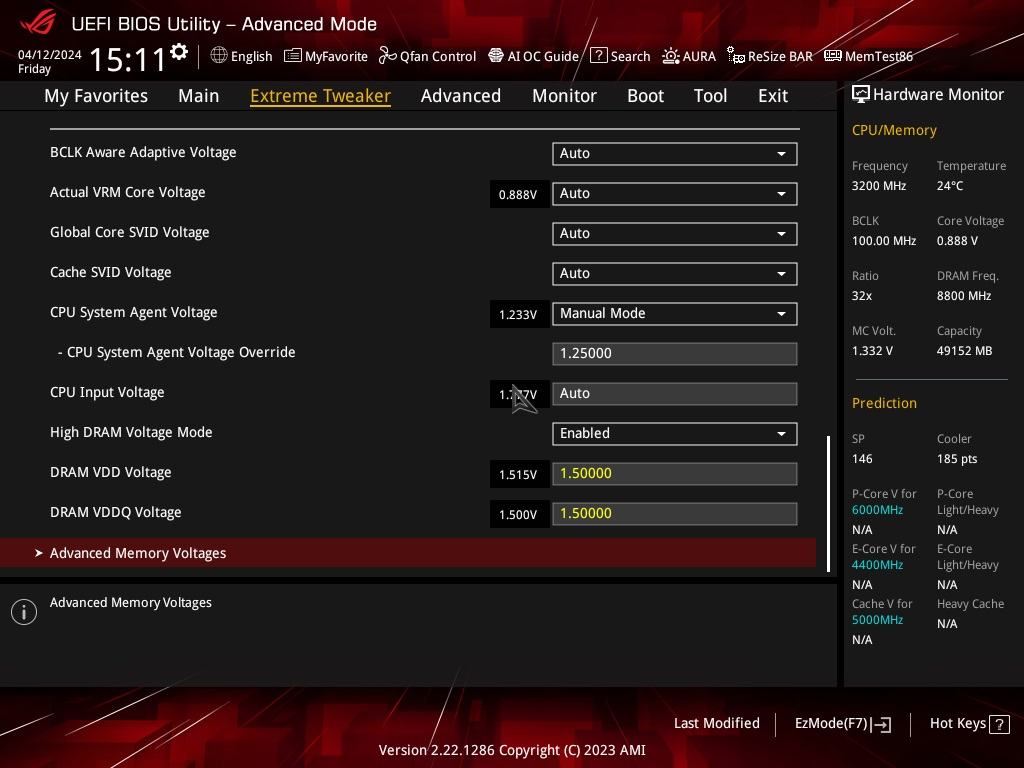
Task: Click the 1.515V DRAM VDD readout
Action: pyautogui.click(x=518, y=475)
